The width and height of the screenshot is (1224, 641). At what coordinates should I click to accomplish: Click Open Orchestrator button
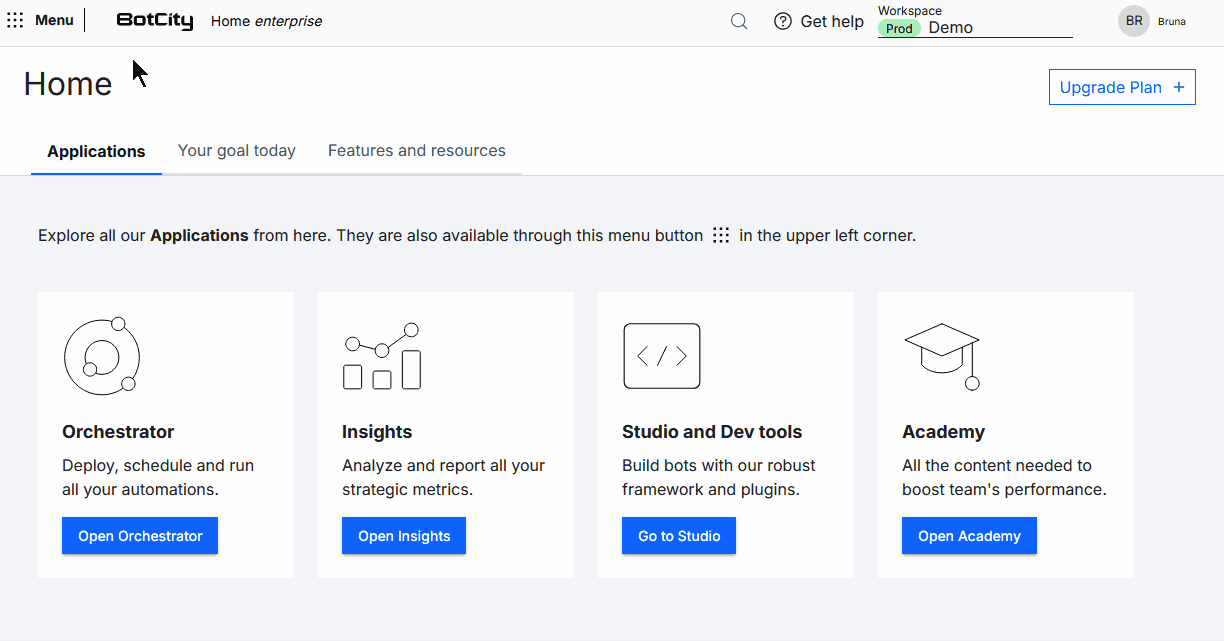click(x=140, y=536)
